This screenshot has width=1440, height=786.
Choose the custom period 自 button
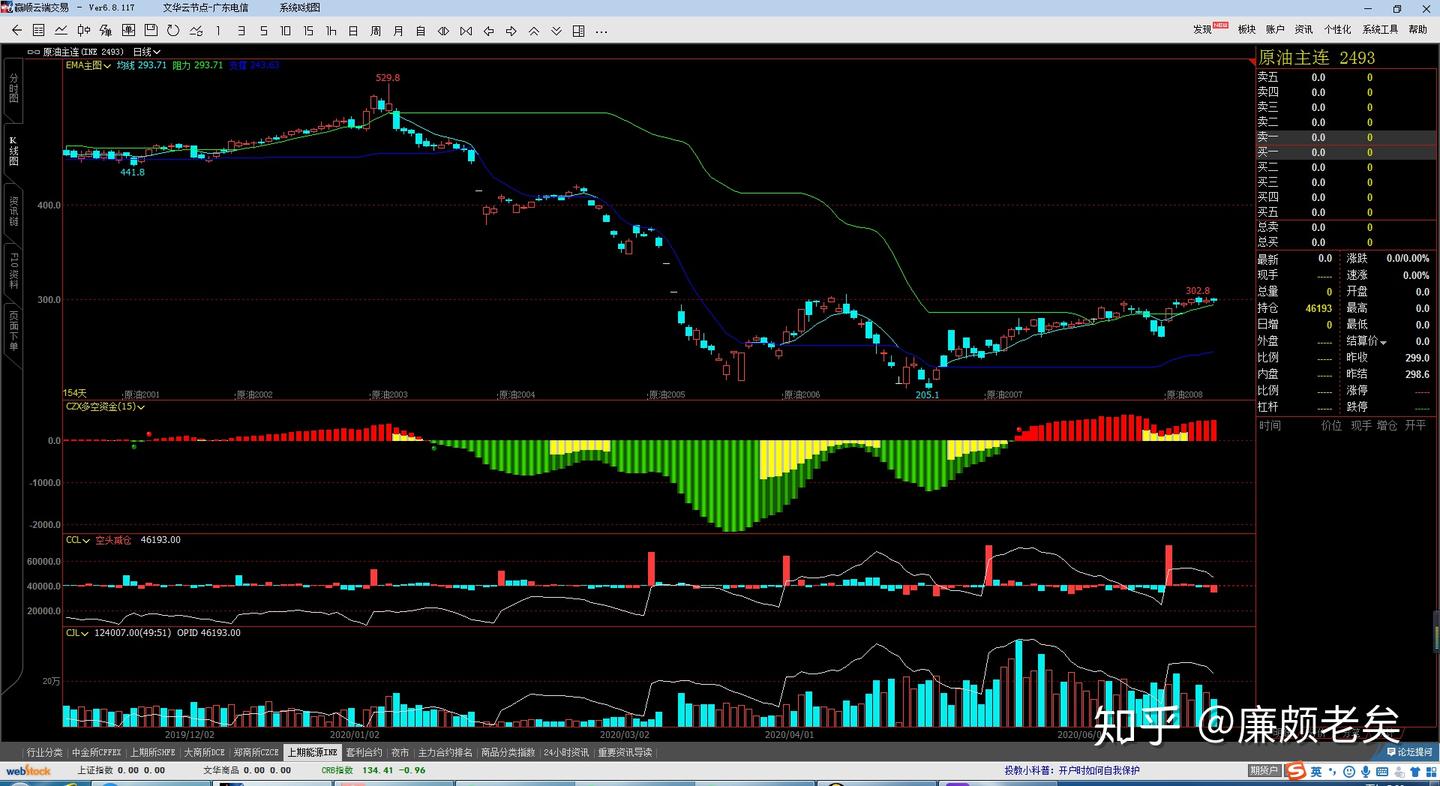[421, 31]
